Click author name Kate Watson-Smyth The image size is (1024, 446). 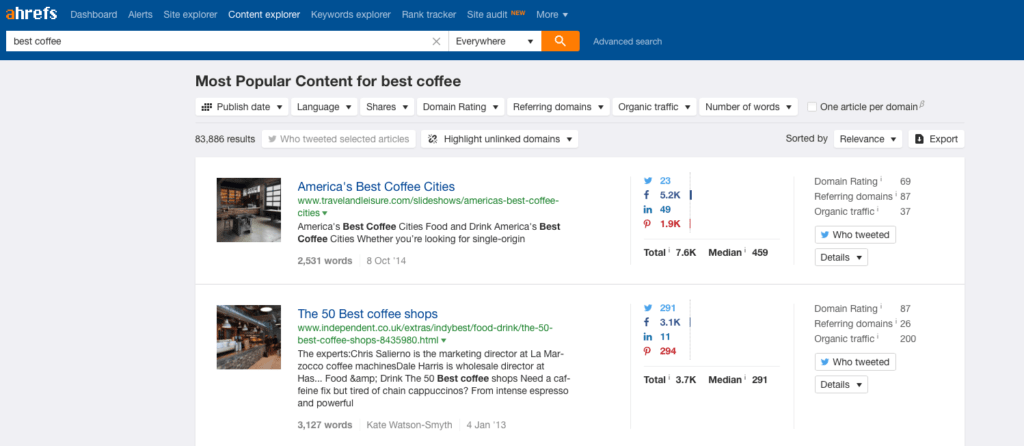(x=409, y=425)
